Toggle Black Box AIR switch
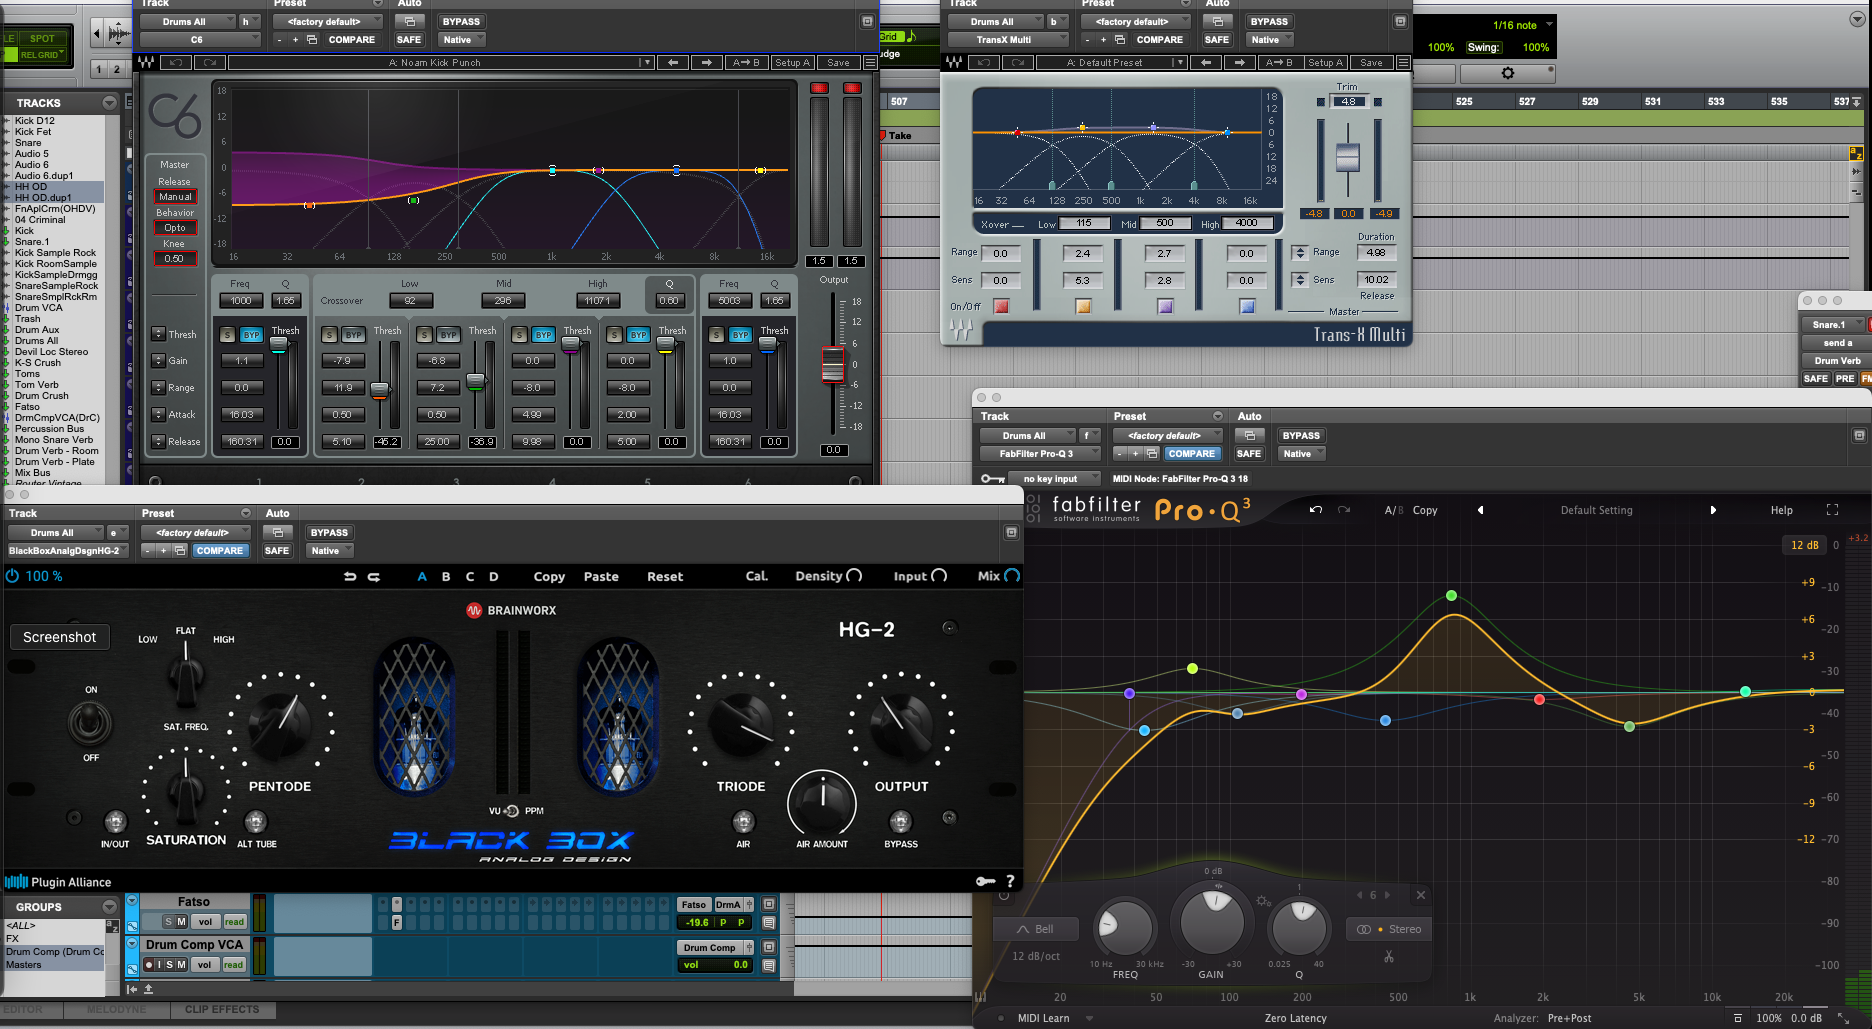 [x=743, y=822]
